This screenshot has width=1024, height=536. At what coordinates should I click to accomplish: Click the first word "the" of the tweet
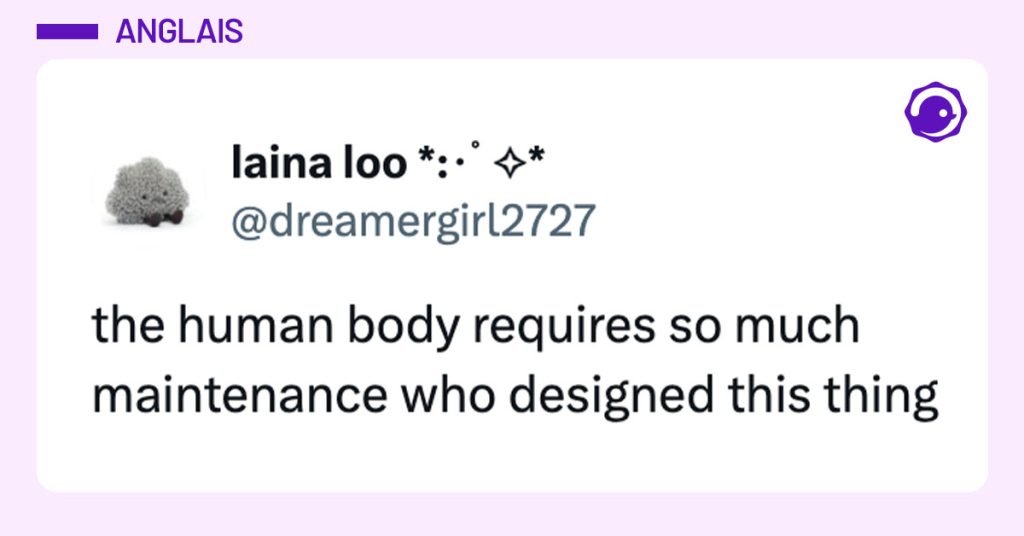tap(121, 328)
